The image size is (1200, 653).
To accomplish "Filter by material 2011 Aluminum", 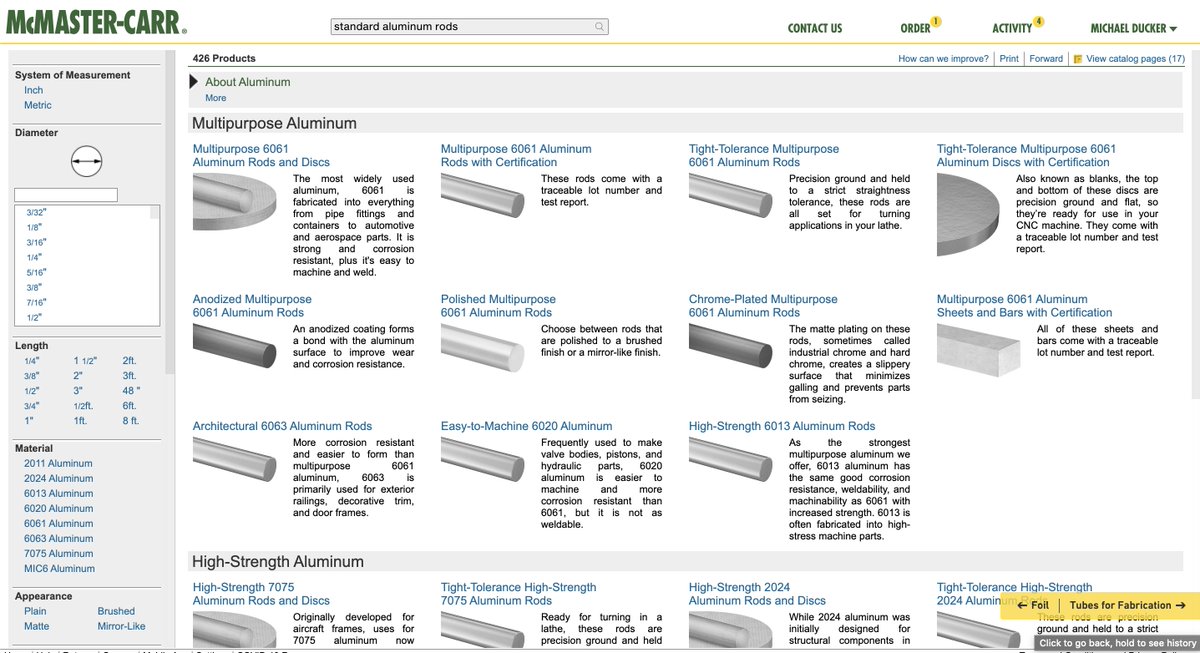I will coord(58,463).
